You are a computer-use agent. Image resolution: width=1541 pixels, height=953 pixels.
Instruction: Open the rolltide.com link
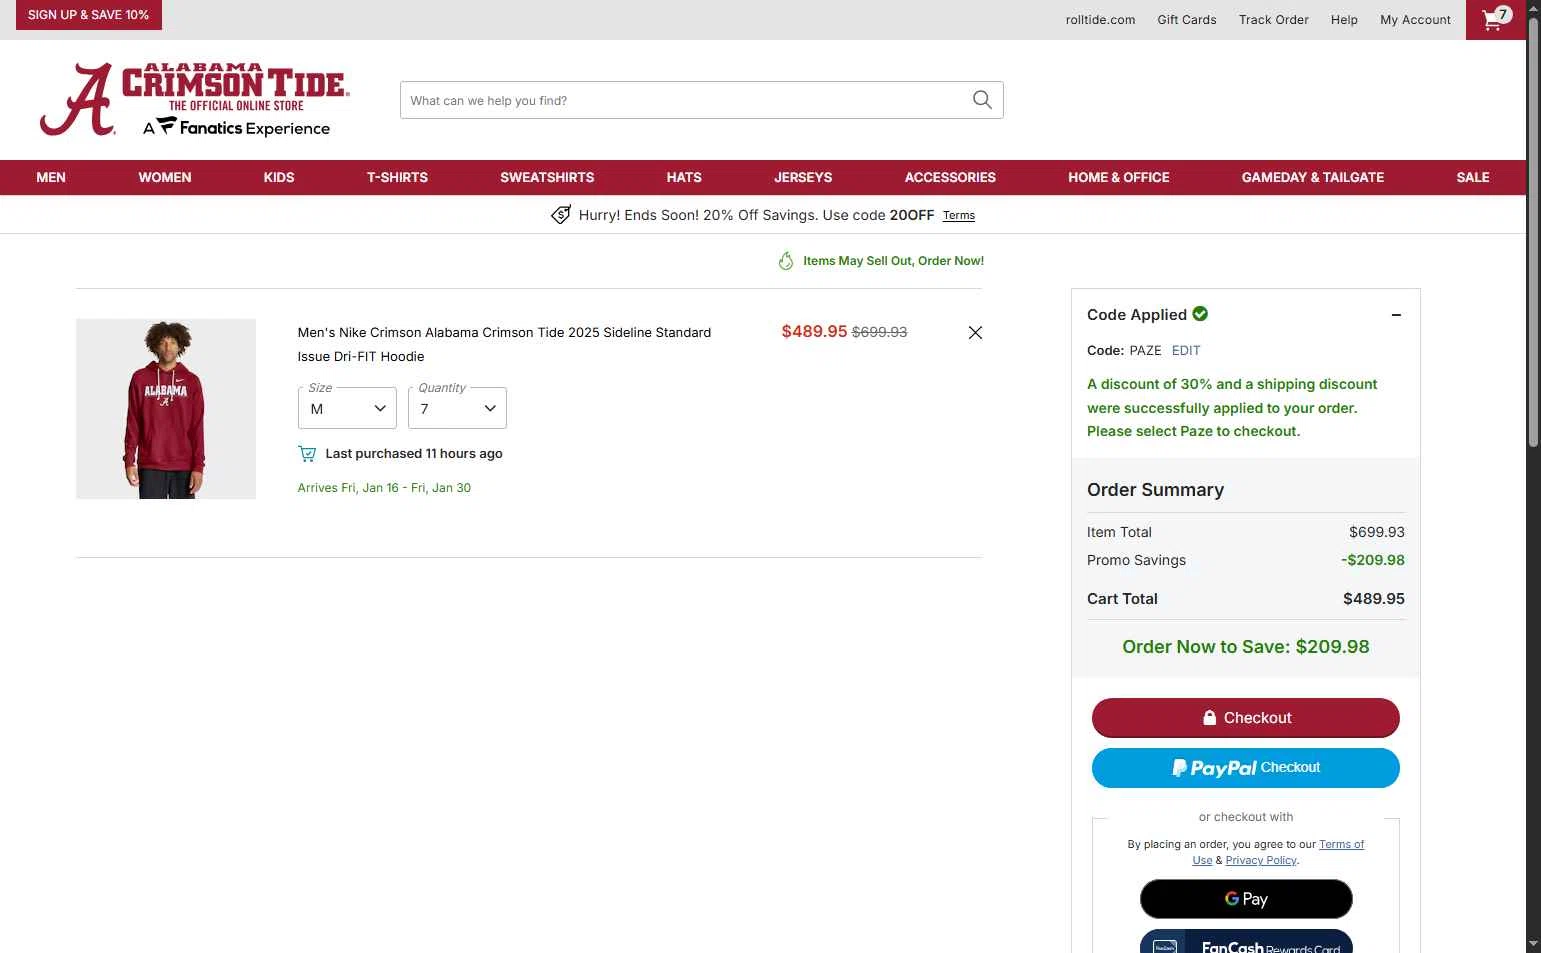(x=1100, y=20)
